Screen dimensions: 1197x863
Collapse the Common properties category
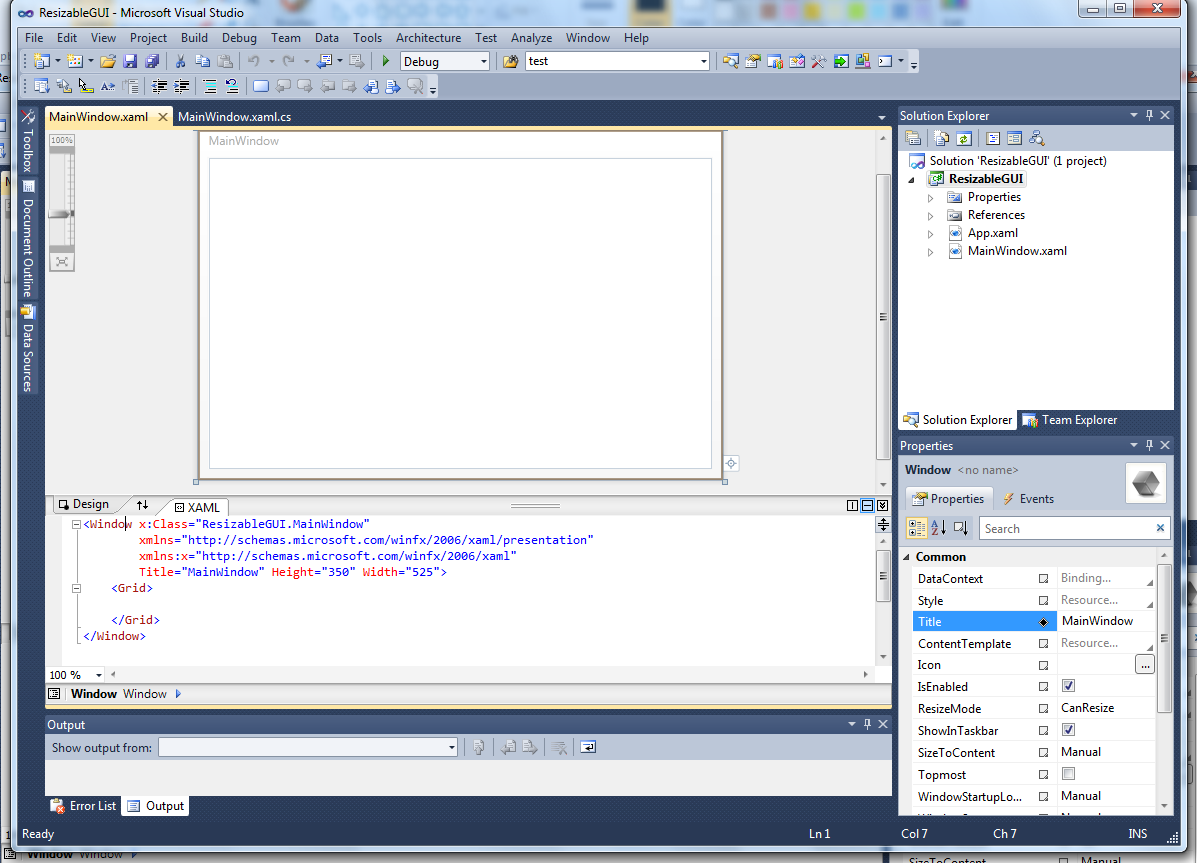tap(907, 557)
